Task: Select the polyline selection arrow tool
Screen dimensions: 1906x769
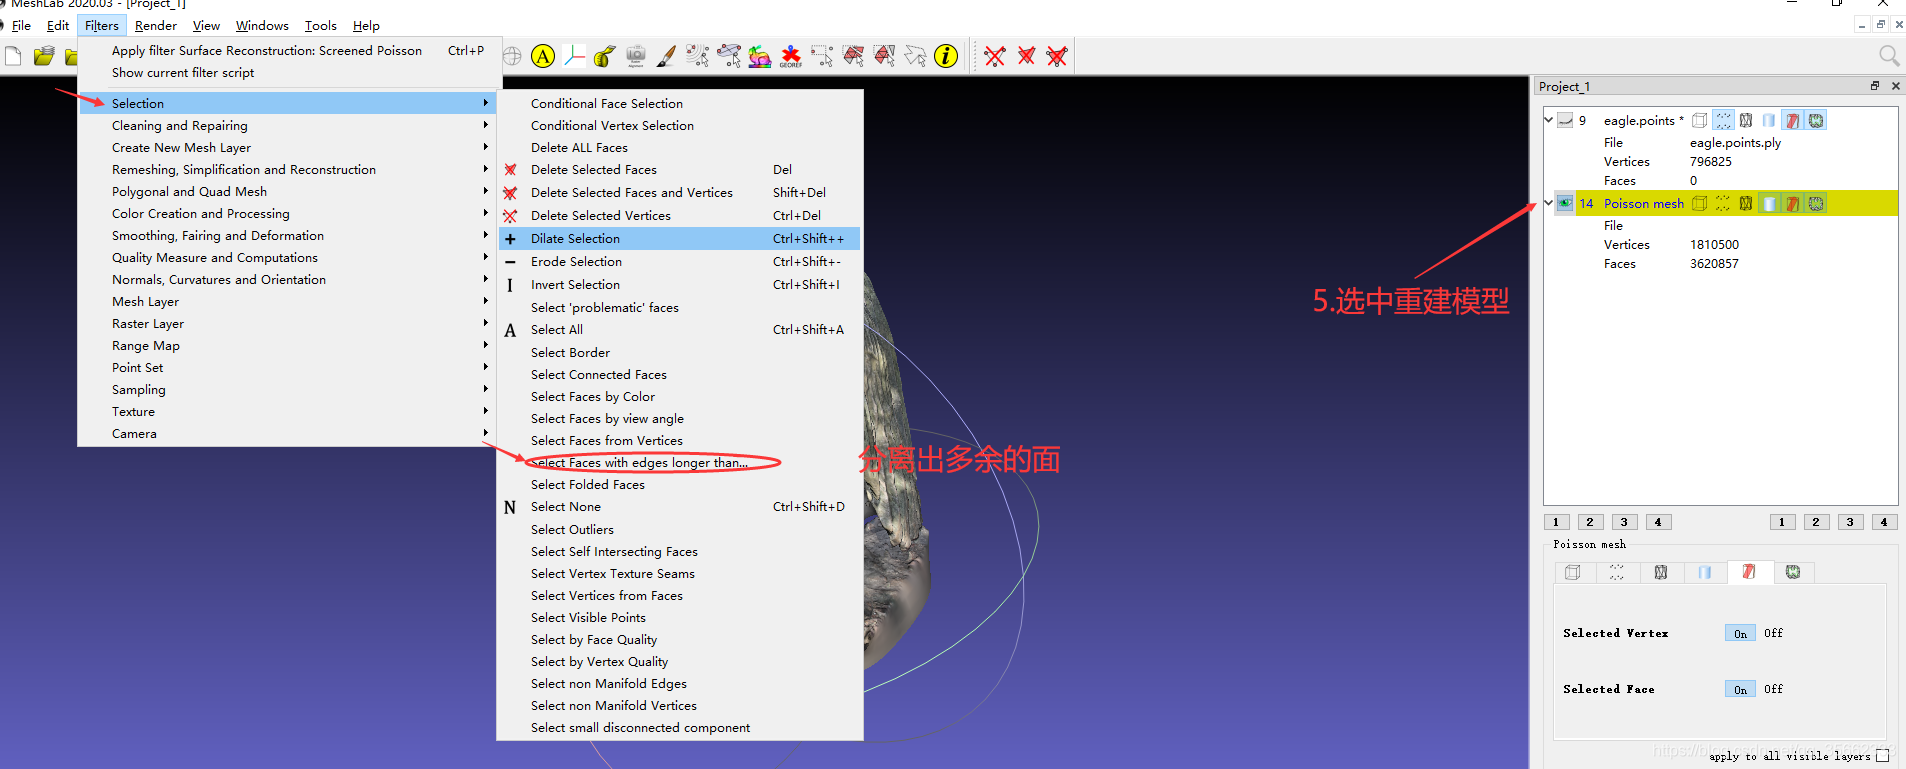Action: pyautogui.click(x=915, y=56)
